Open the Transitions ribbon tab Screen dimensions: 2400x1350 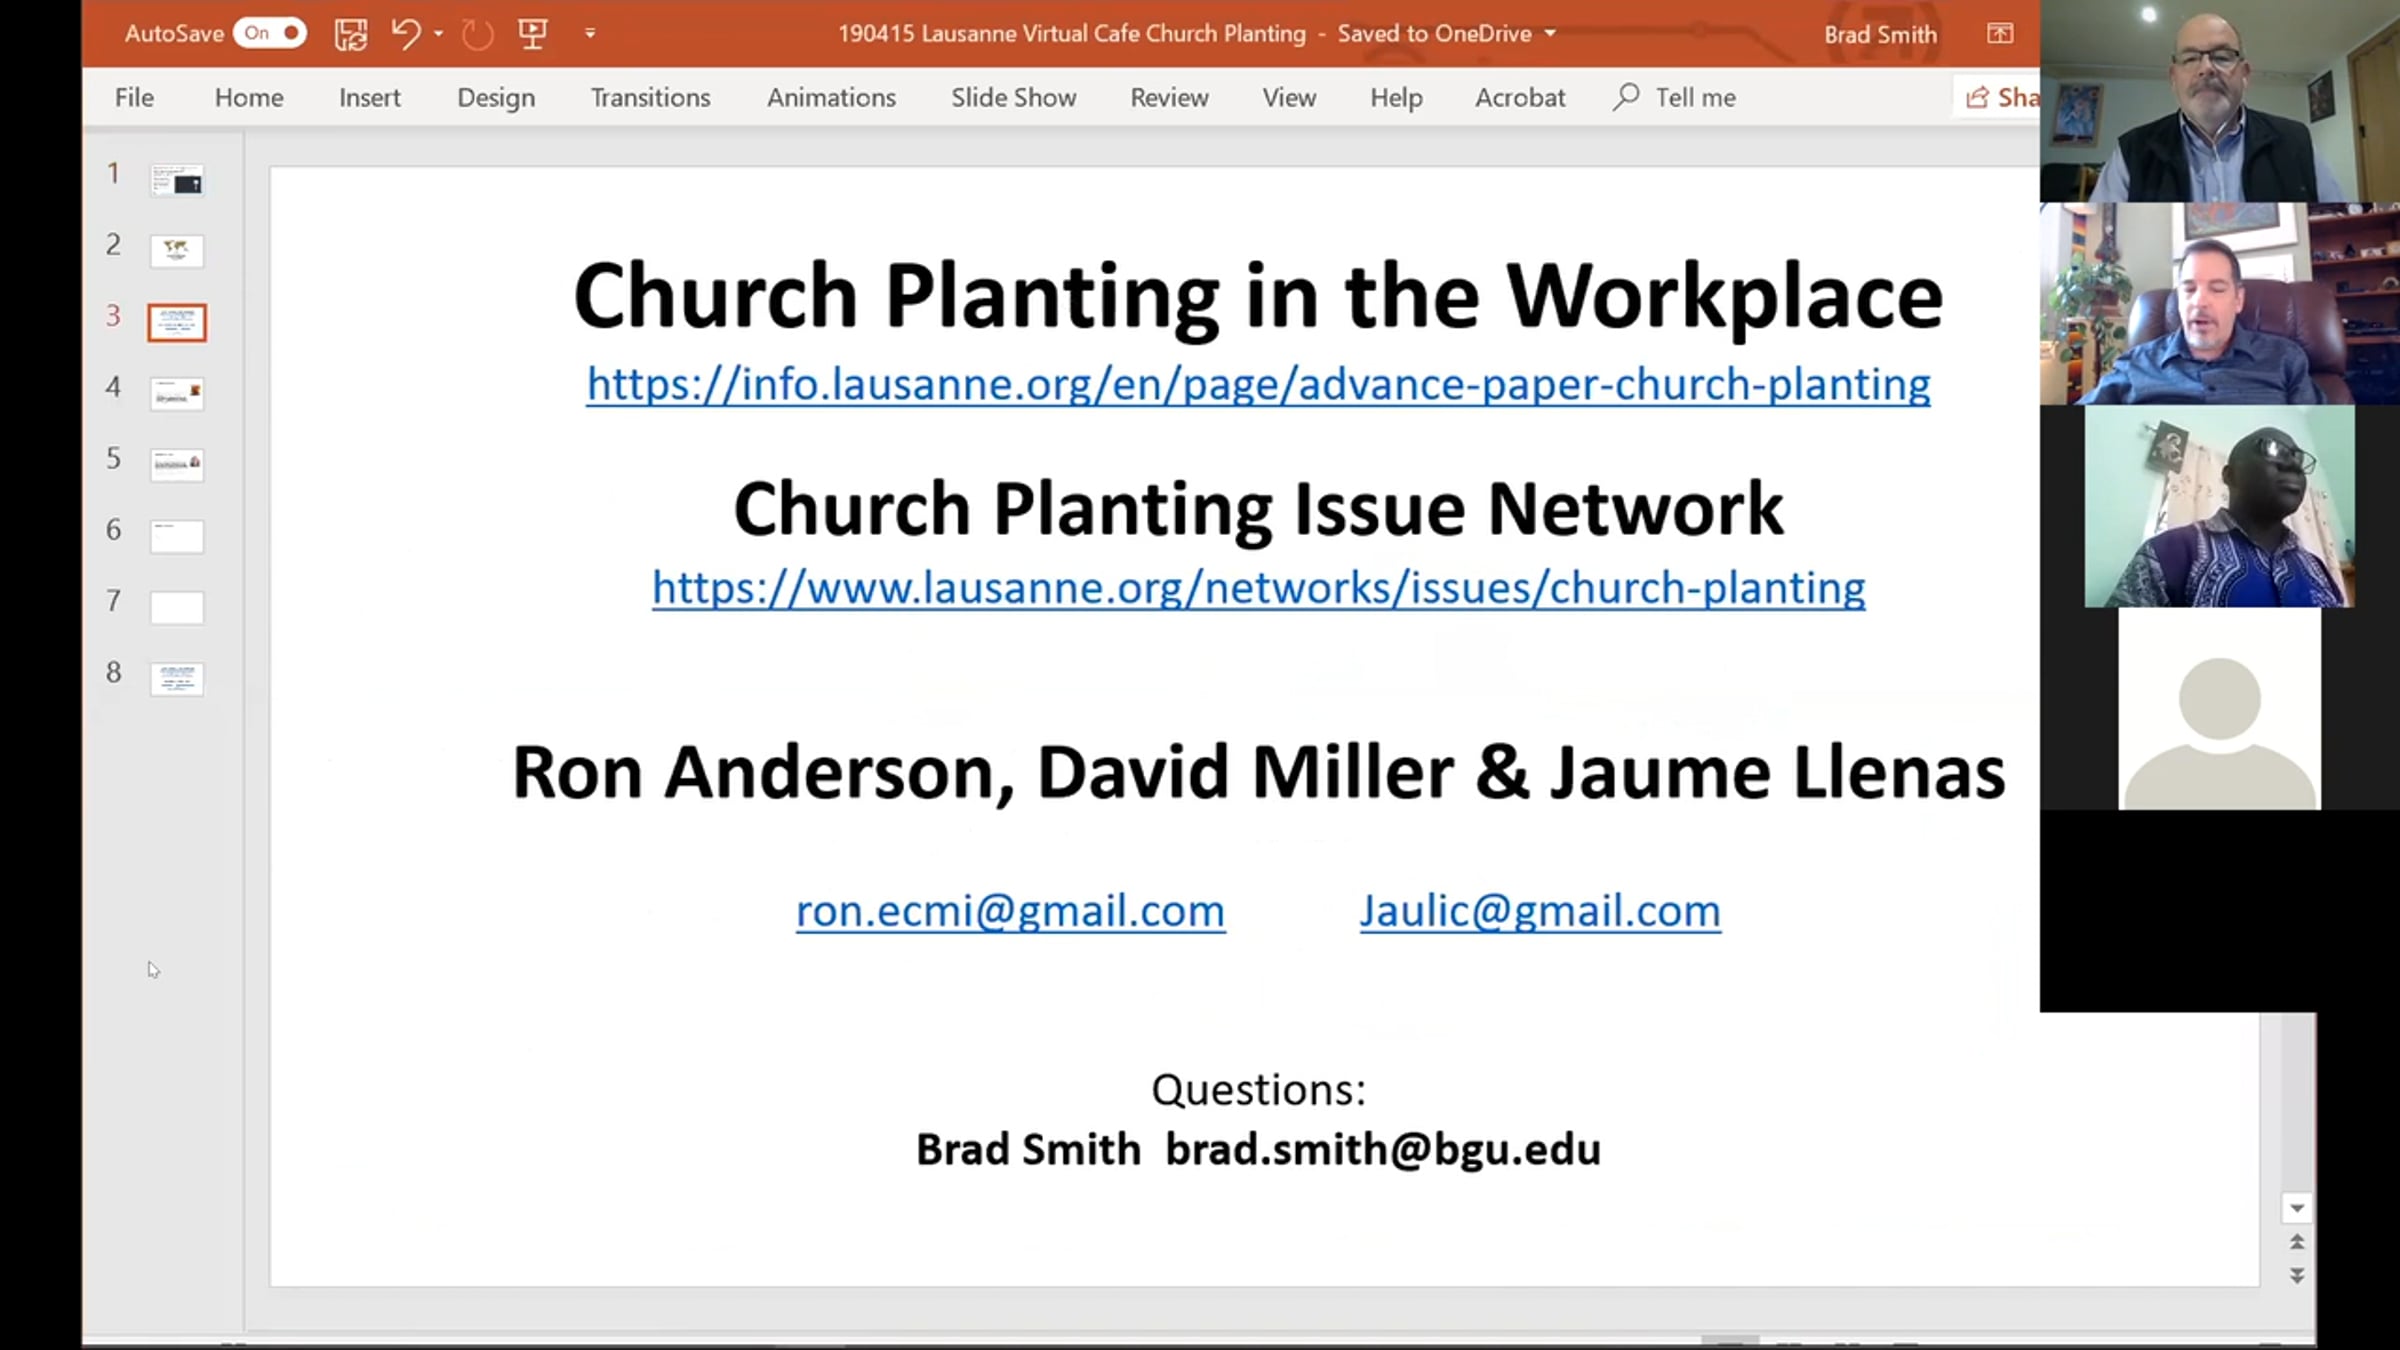[650, 97]
